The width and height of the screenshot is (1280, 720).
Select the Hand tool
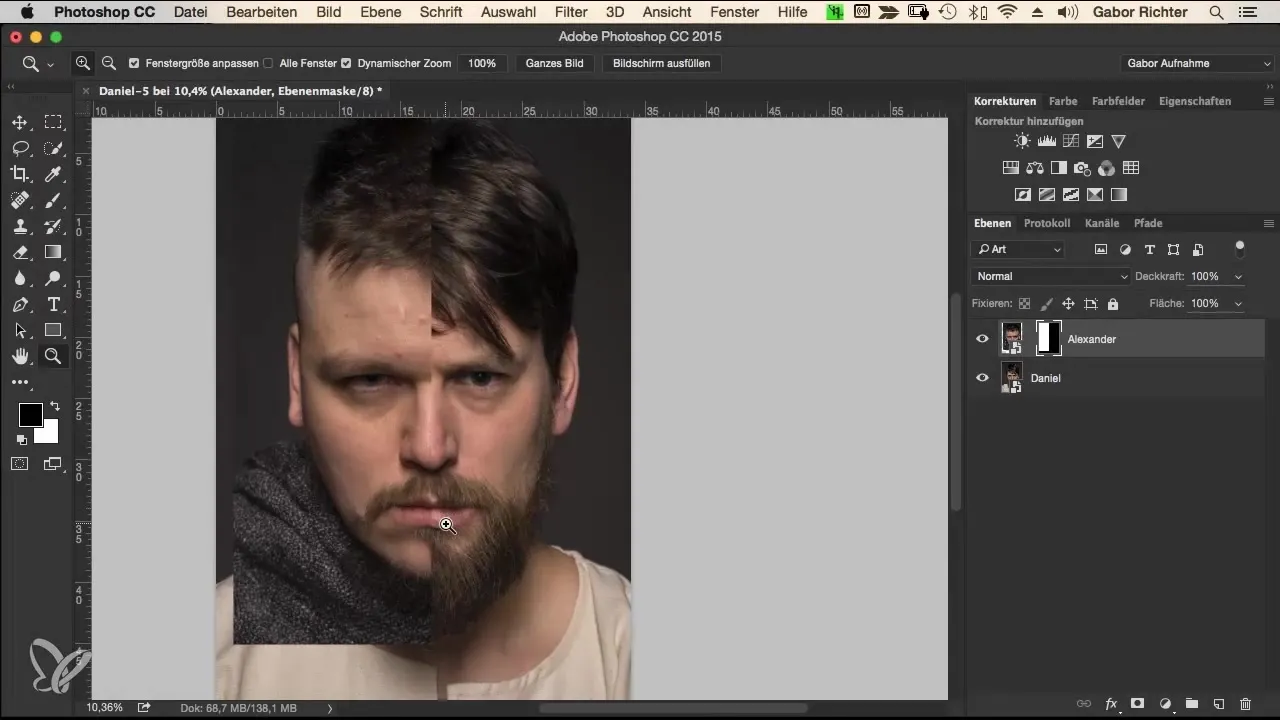click(19, 356)
